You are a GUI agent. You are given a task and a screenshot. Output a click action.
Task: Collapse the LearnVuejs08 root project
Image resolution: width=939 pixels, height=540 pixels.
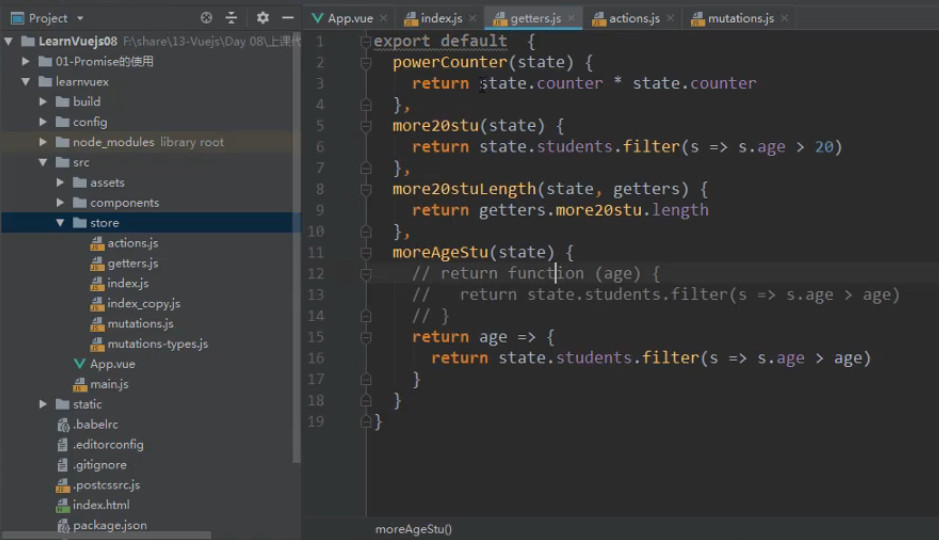(x=8, y=41)
